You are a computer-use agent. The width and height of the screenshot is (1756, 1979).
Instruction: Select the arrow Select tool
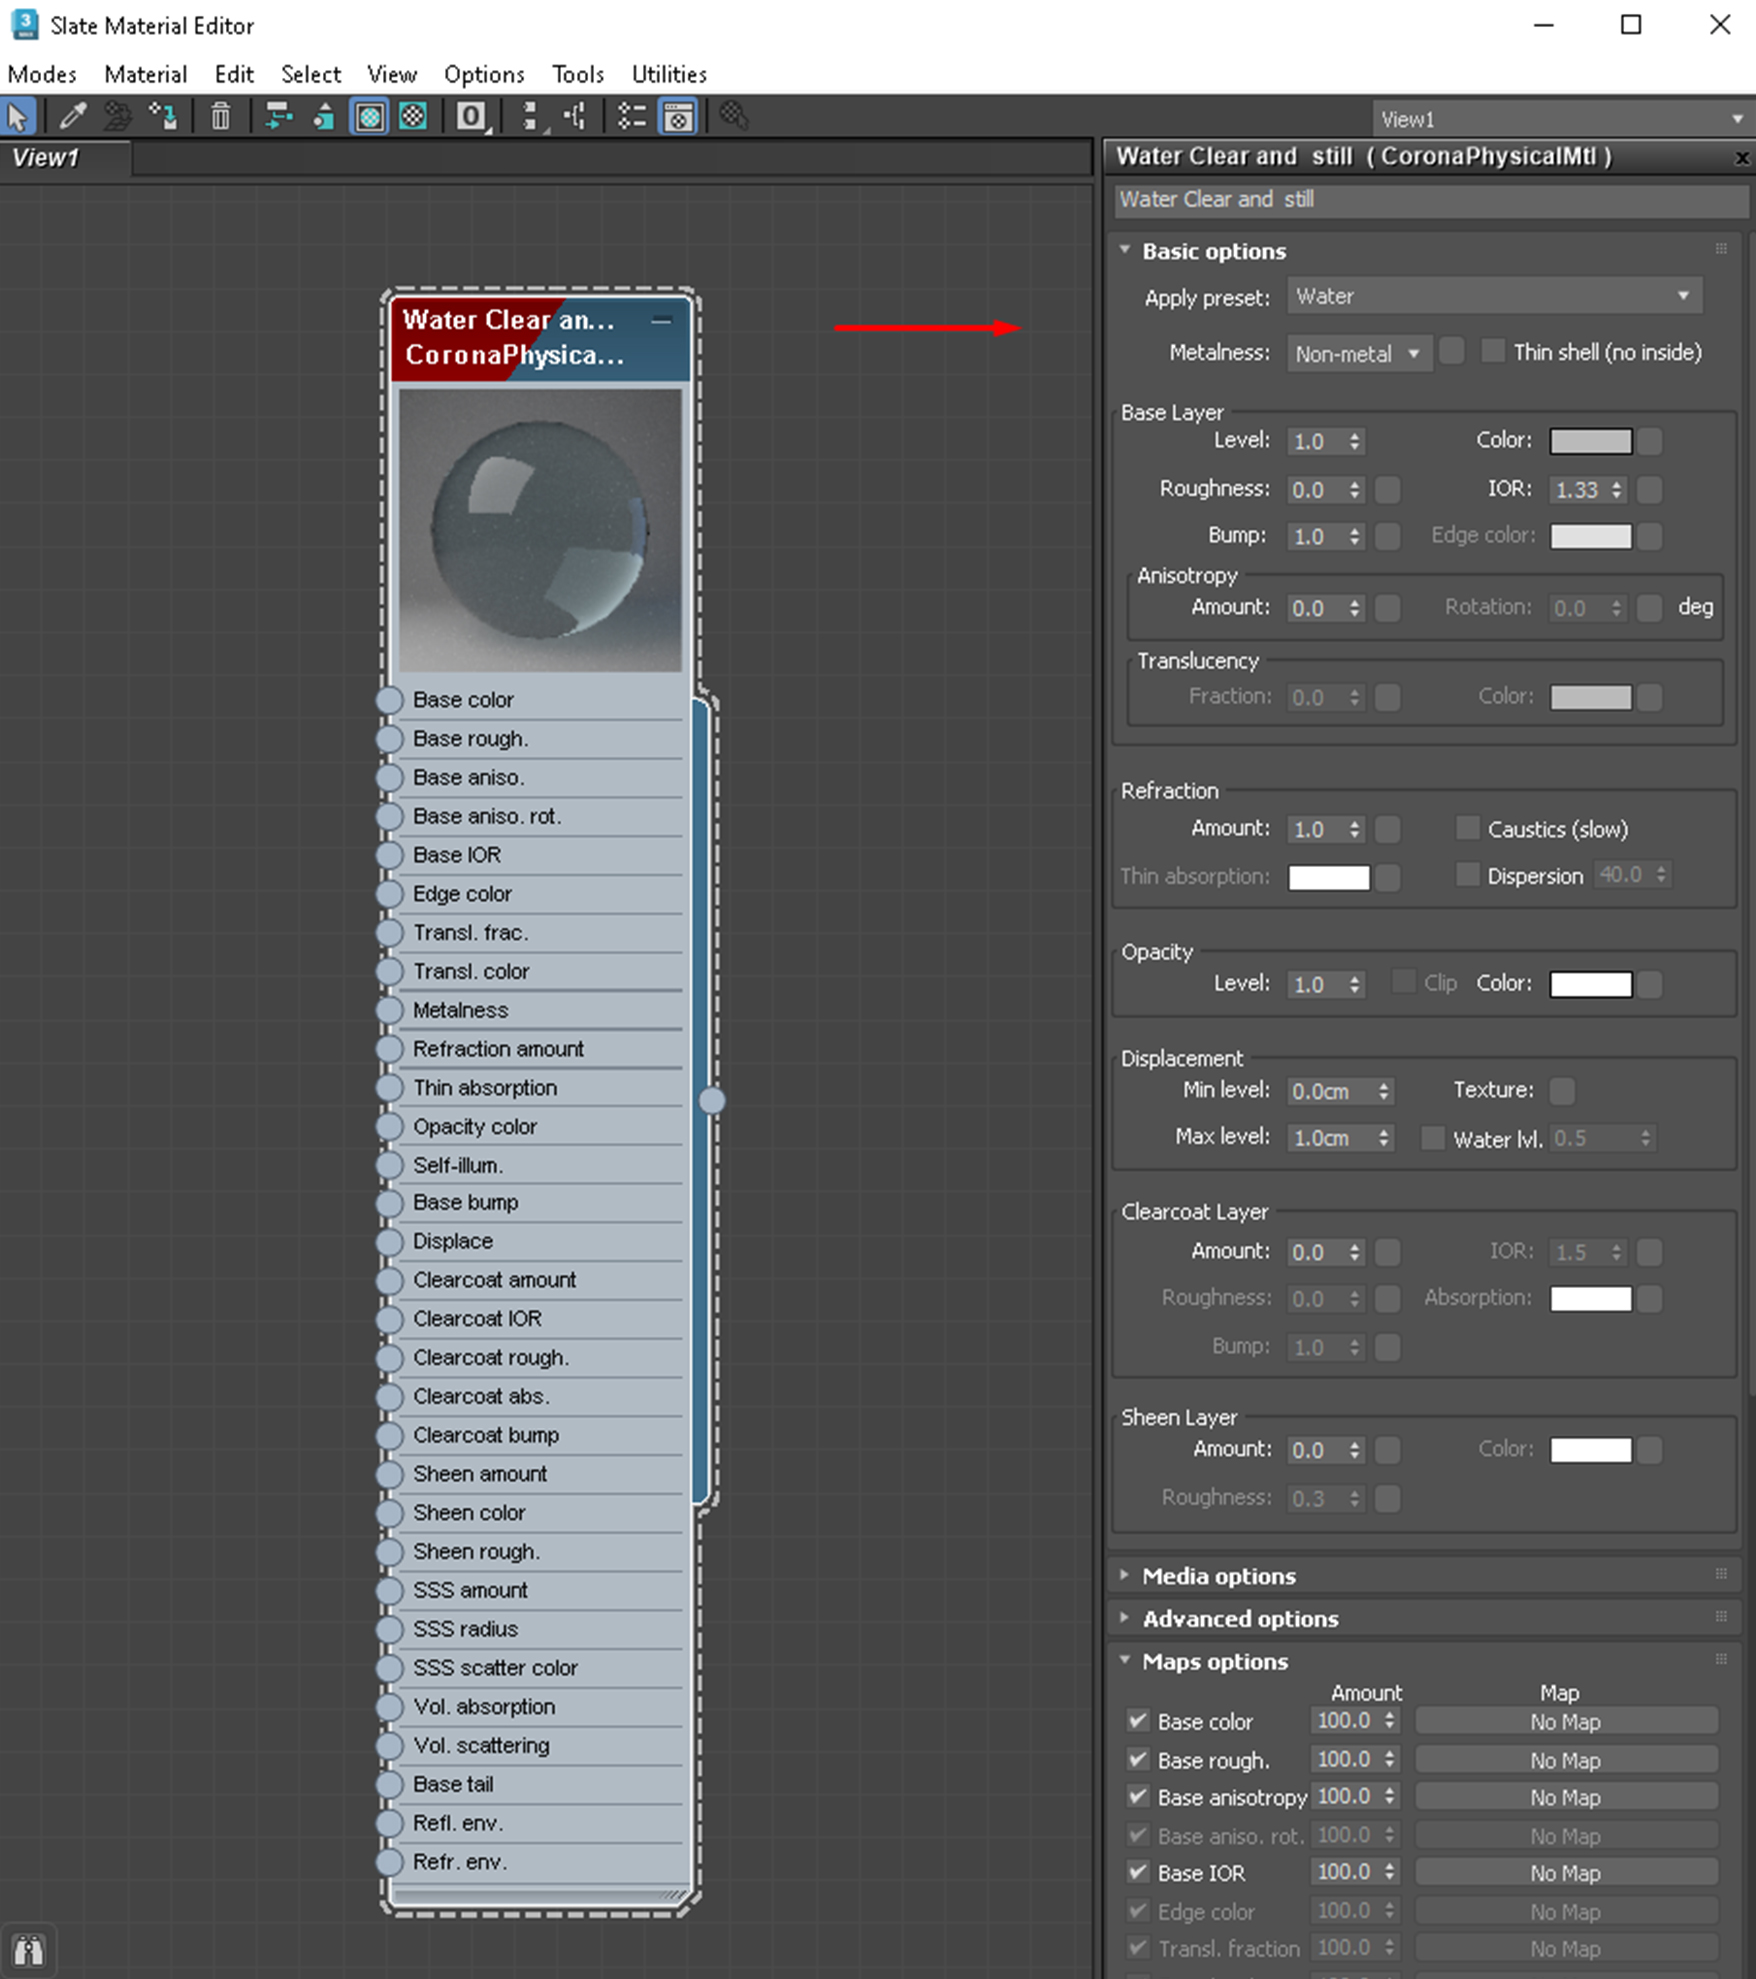pyautogui.click(x=18, y=117)
